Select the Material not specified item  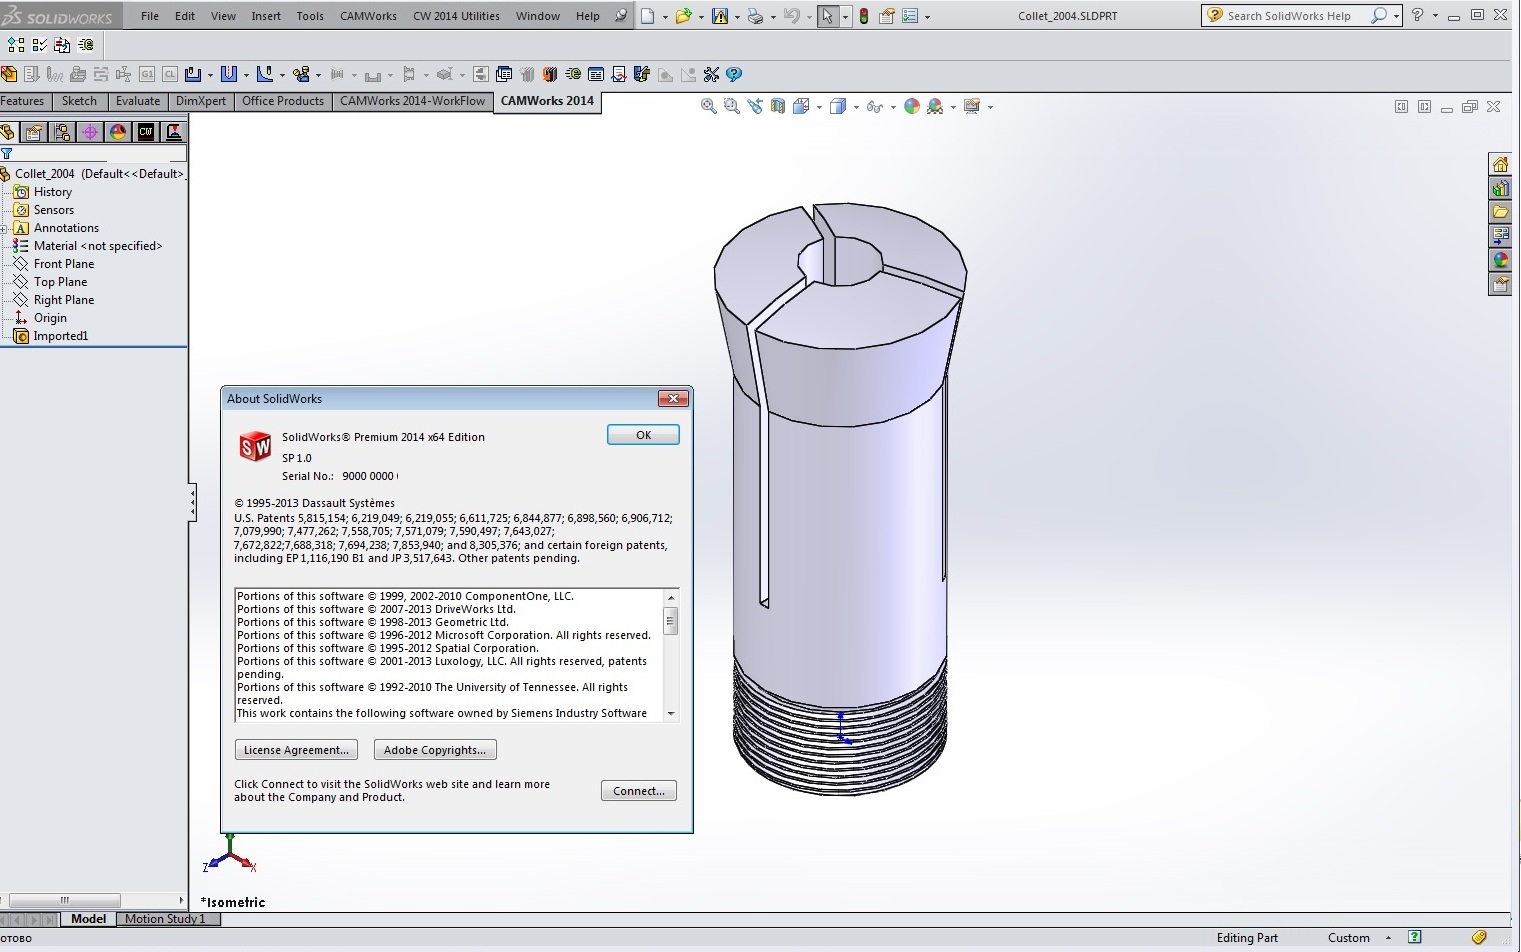tap(97, 246)
